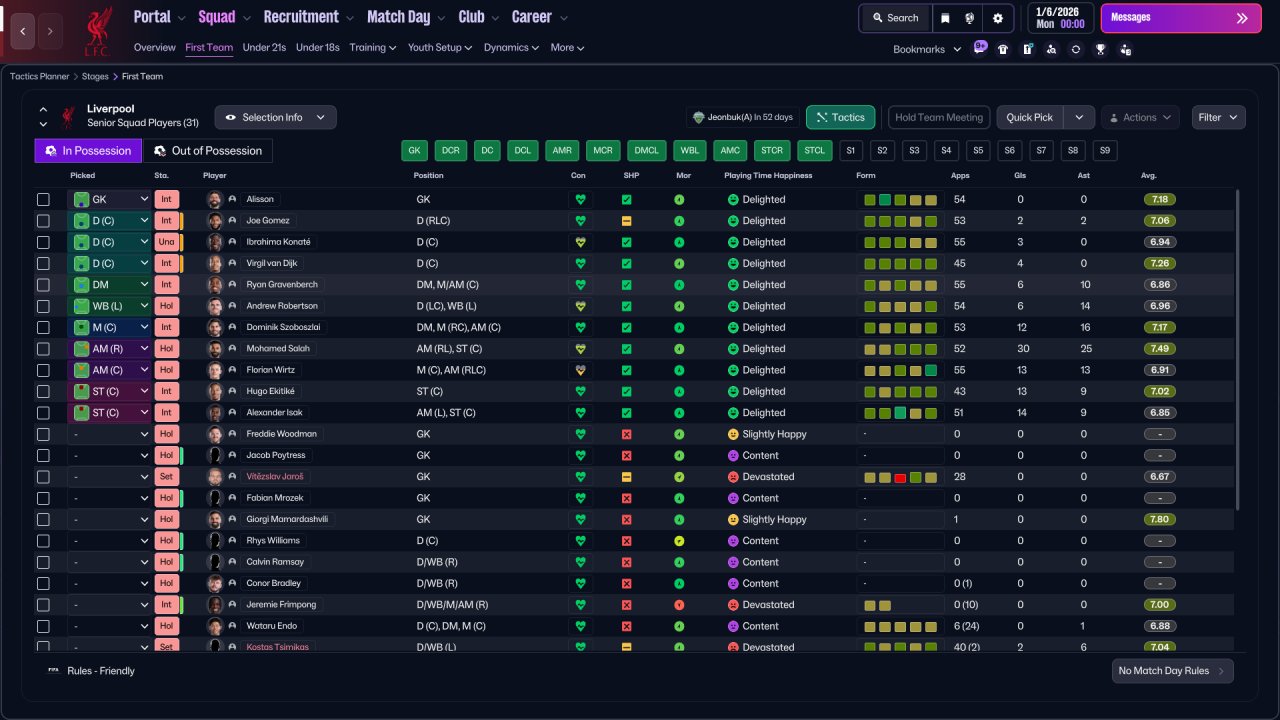
Task: Click the shirt kit shortcut icon
Action: (x=1003, y=49)
